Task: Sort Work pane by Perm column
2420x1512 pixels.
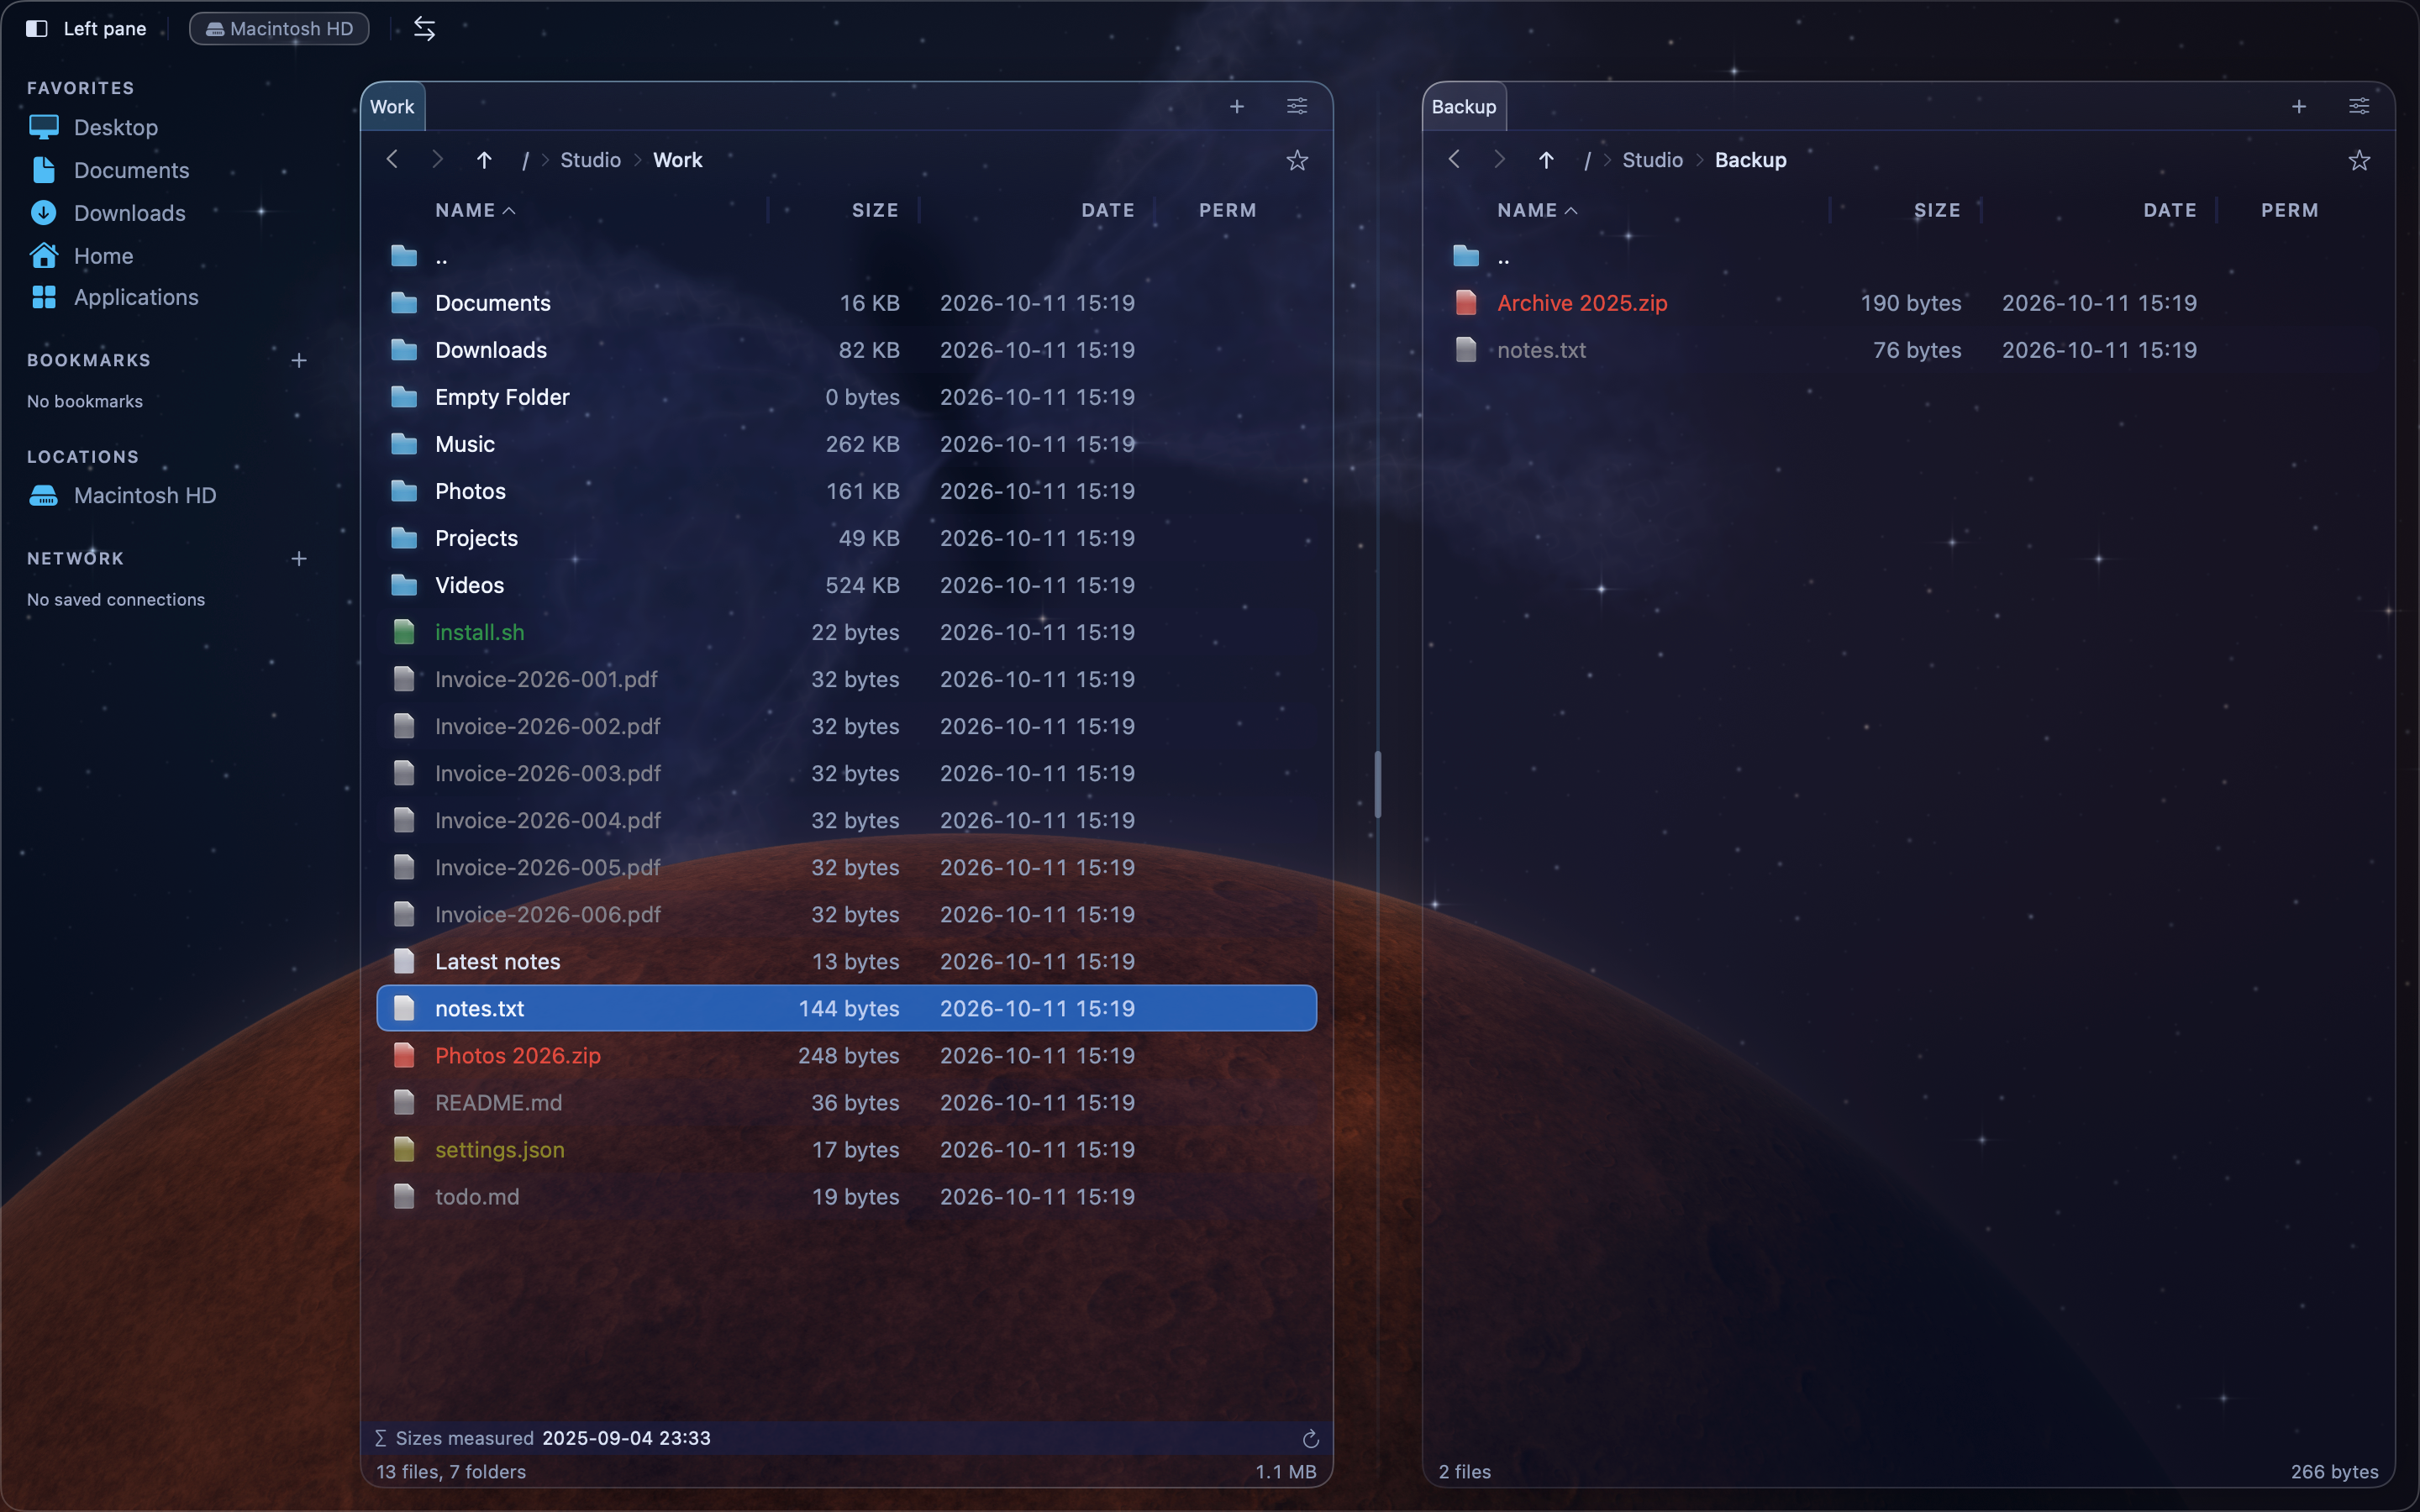Action: pos(1228,210)
